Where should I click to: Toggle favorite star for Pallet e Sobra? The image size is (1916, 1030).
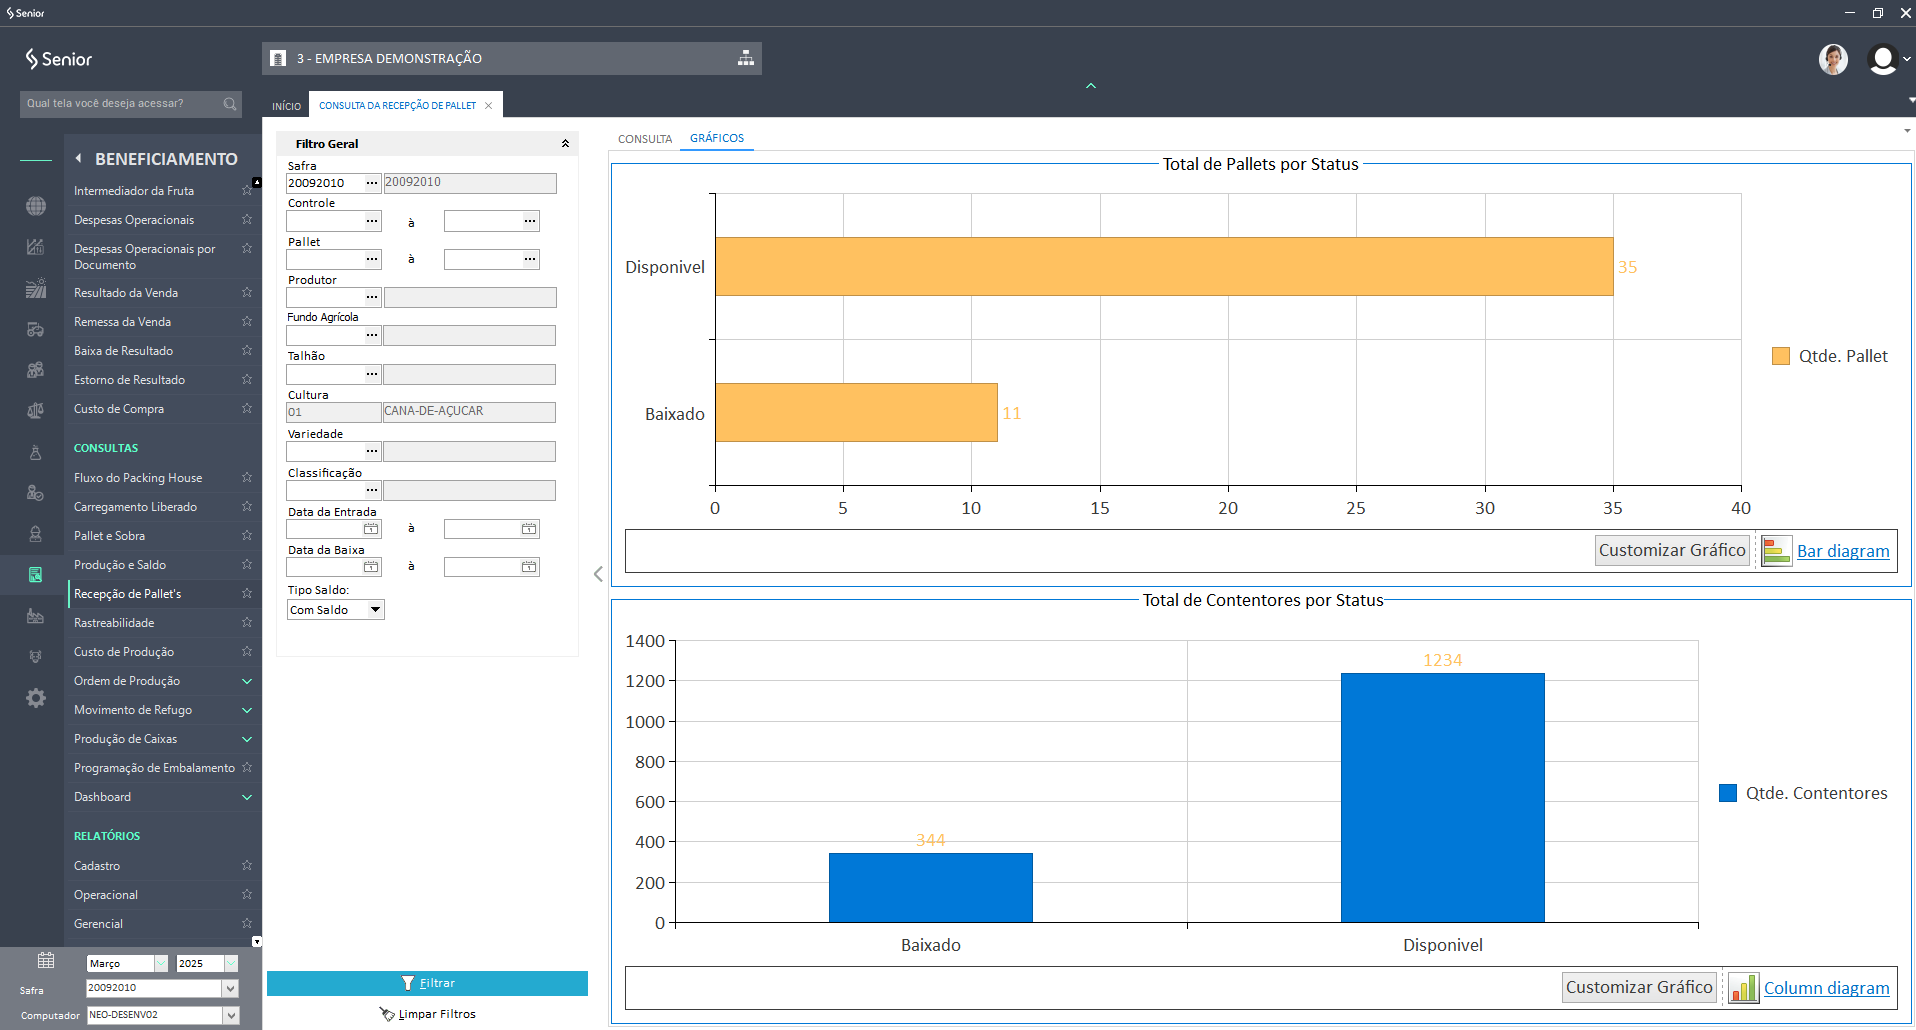(247, 536)
